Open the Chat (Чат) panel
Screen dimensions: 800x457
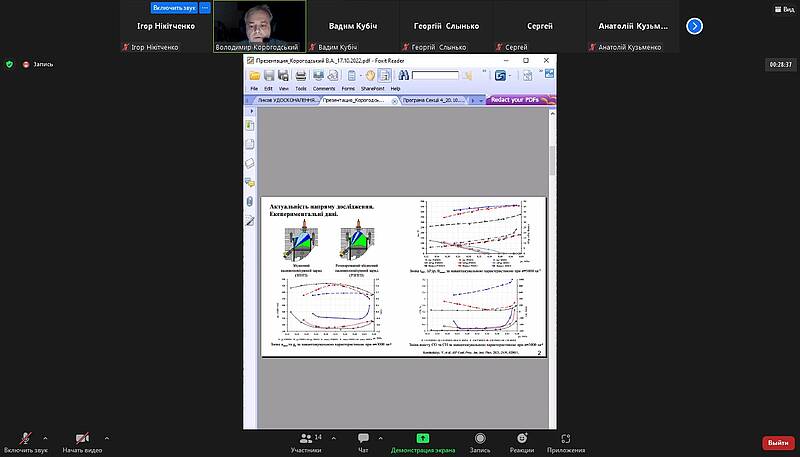point(363,441)
